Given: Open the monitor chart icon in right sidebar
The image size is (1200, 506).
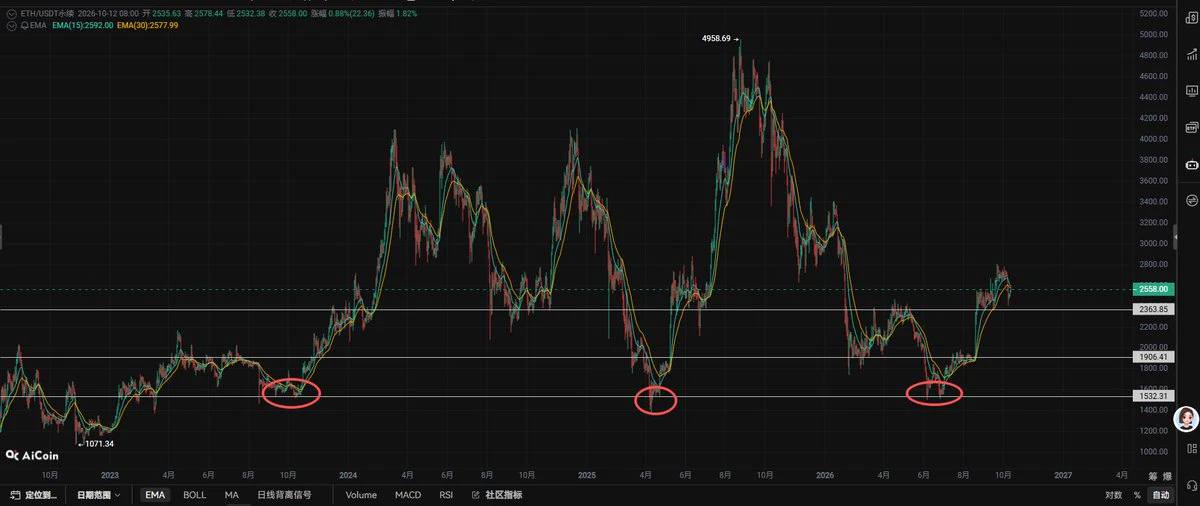Looking at the screenshot, I should (1191, 90).
